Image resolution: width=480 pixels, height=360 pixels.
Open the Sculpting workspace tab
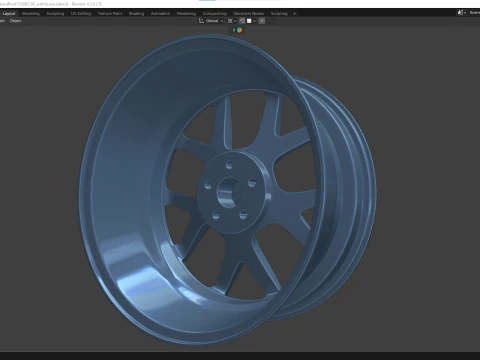[x=55, y=14]
